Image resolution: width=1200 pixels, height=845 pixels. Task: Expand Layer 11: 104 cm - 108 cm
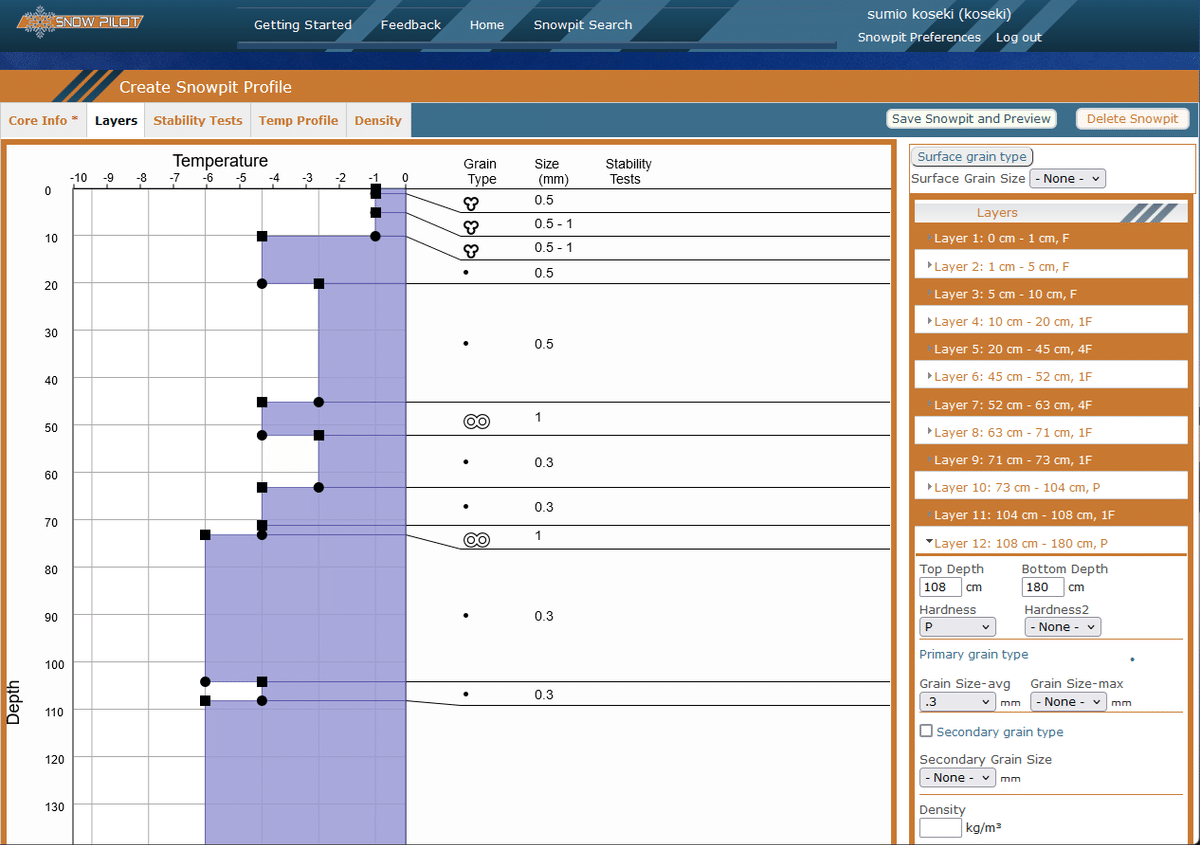(x=1050, y=515)
